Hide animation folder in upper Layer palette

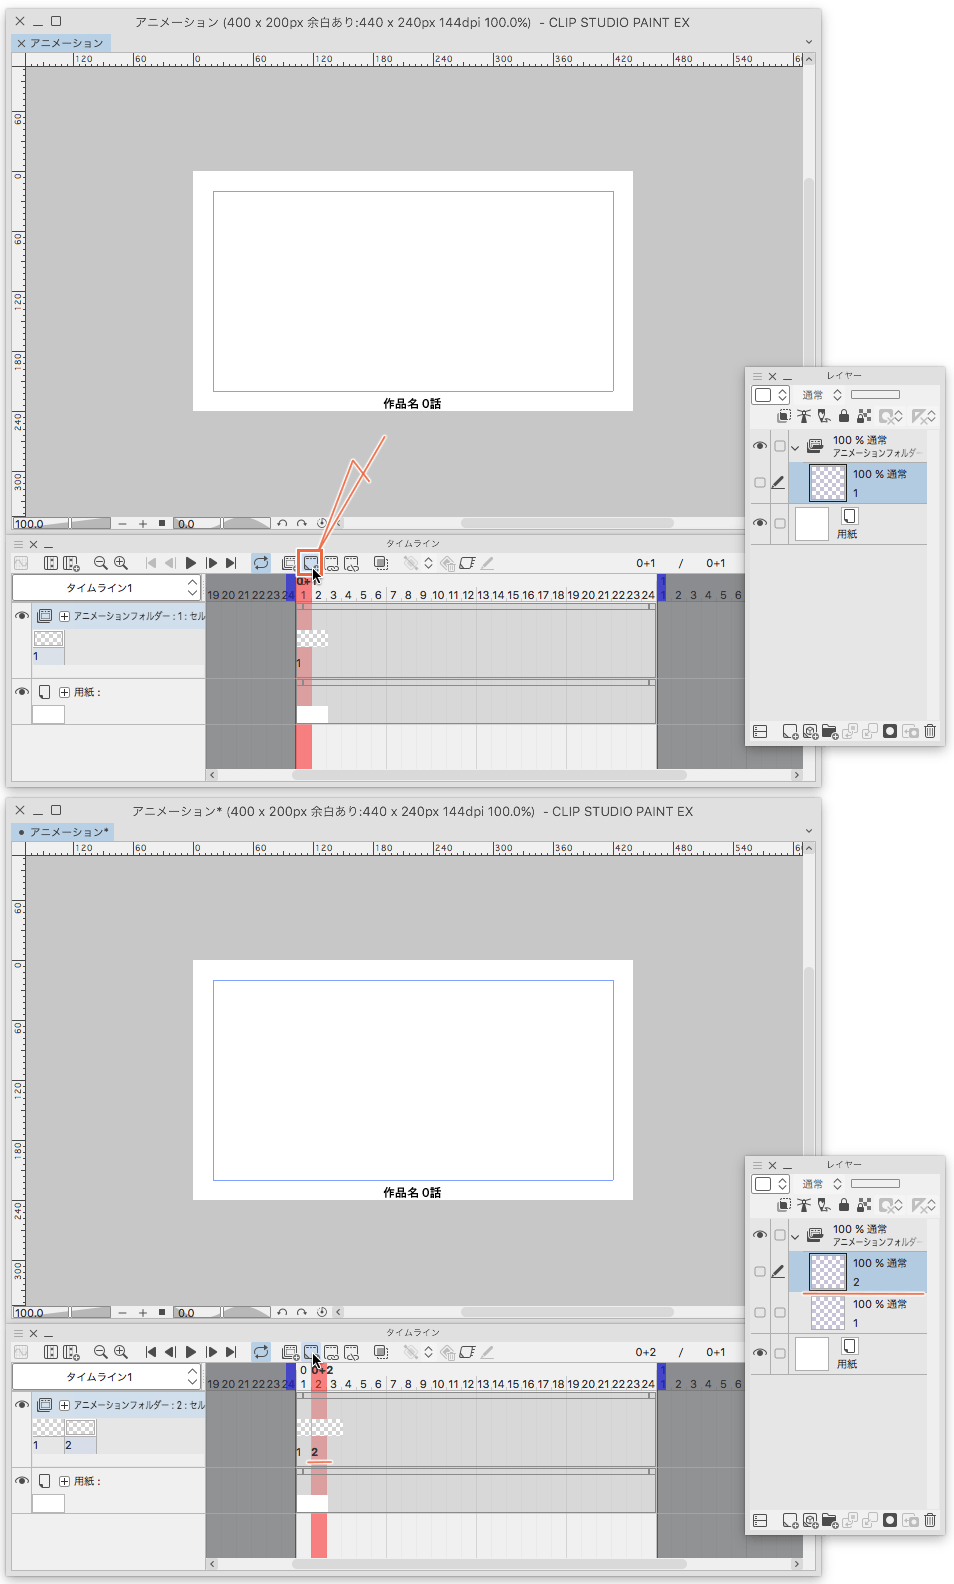click(x=760, y=446)
